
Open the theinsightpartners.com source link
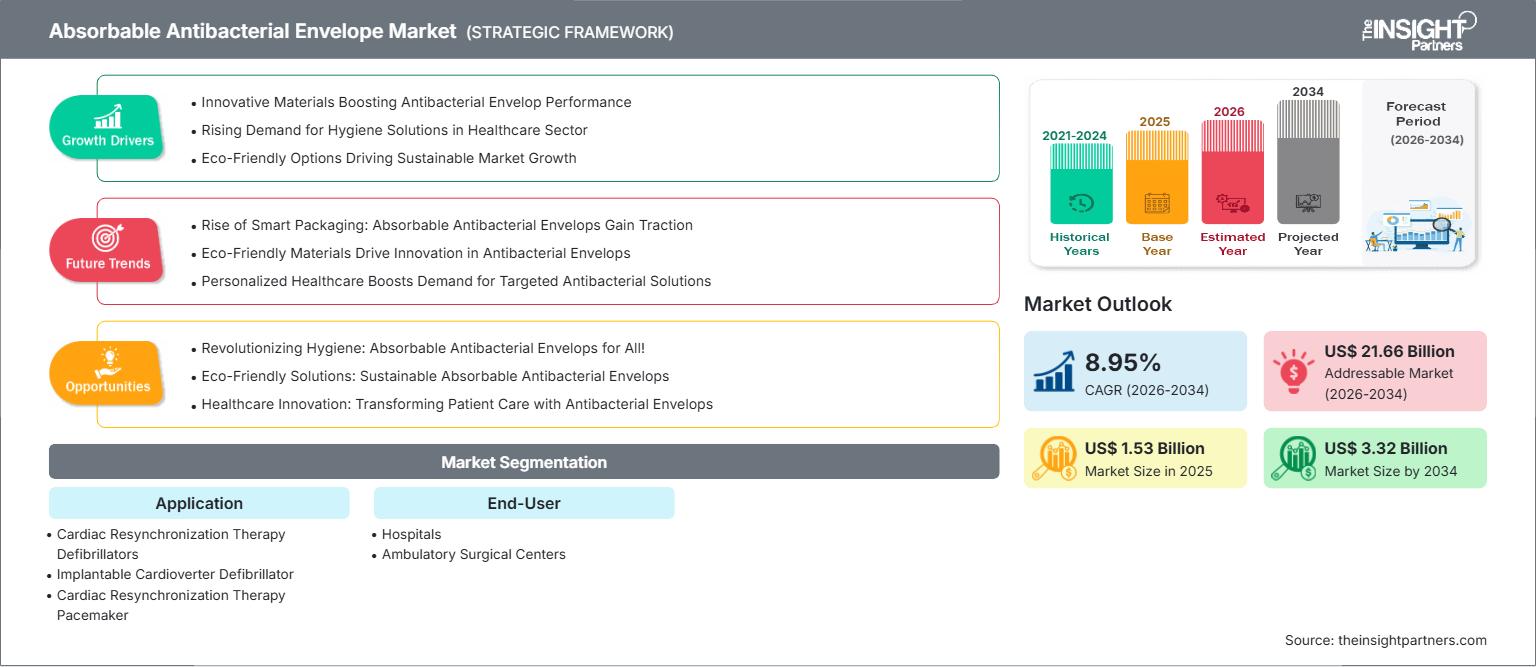1412,640
